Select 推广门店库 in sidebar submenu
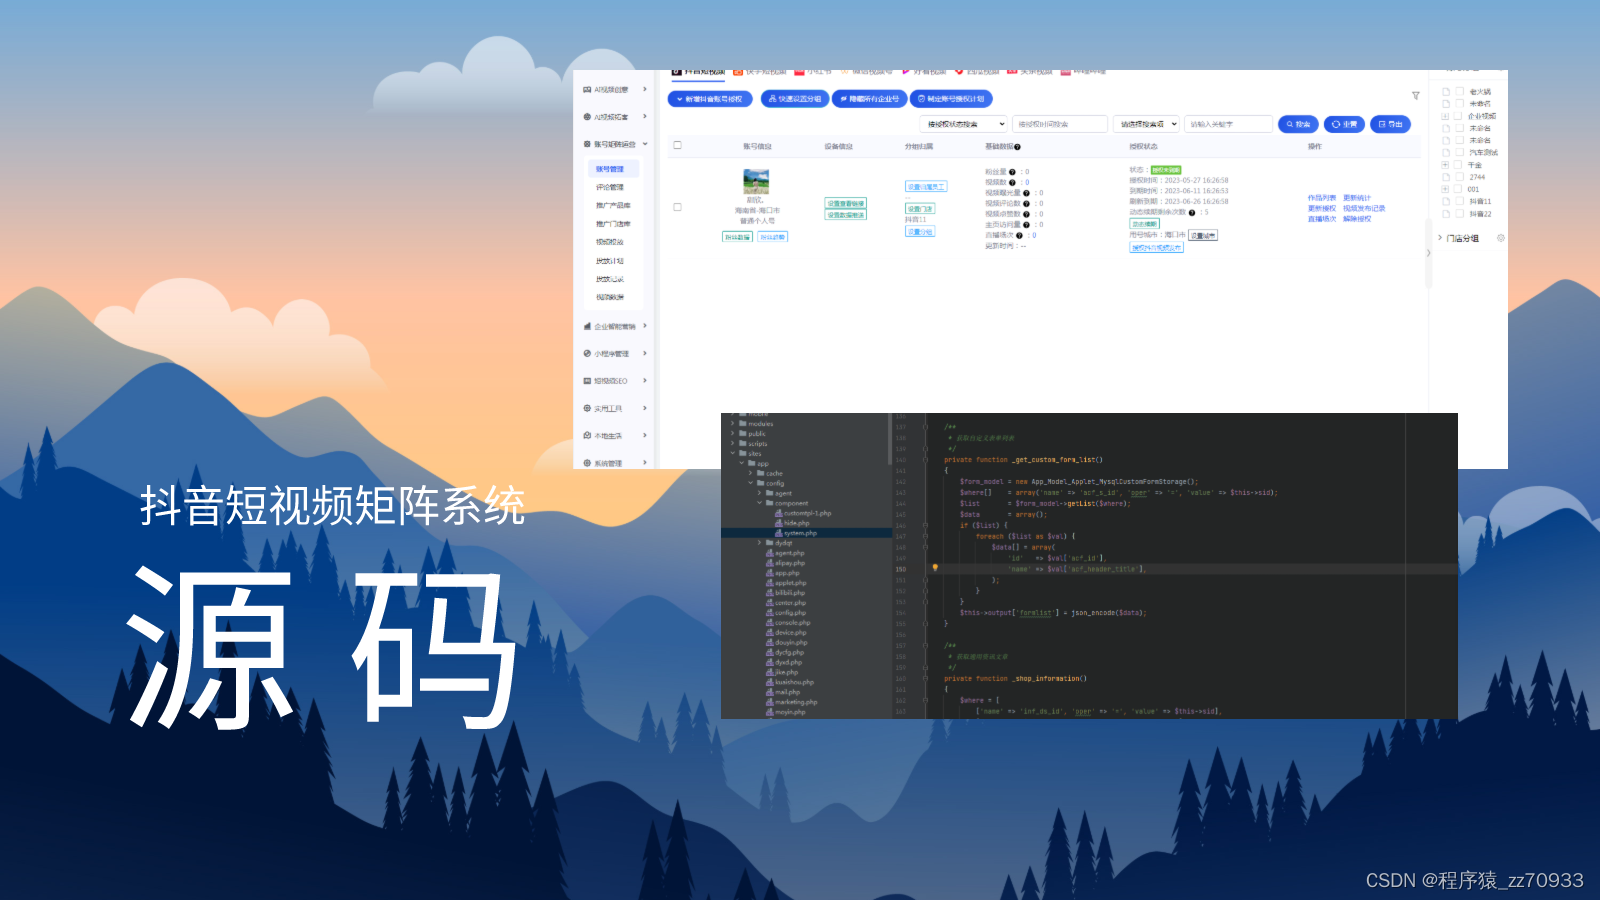The width and height of the screenshot is (1600, 900). pyautogui.click(x=613, y=224)
